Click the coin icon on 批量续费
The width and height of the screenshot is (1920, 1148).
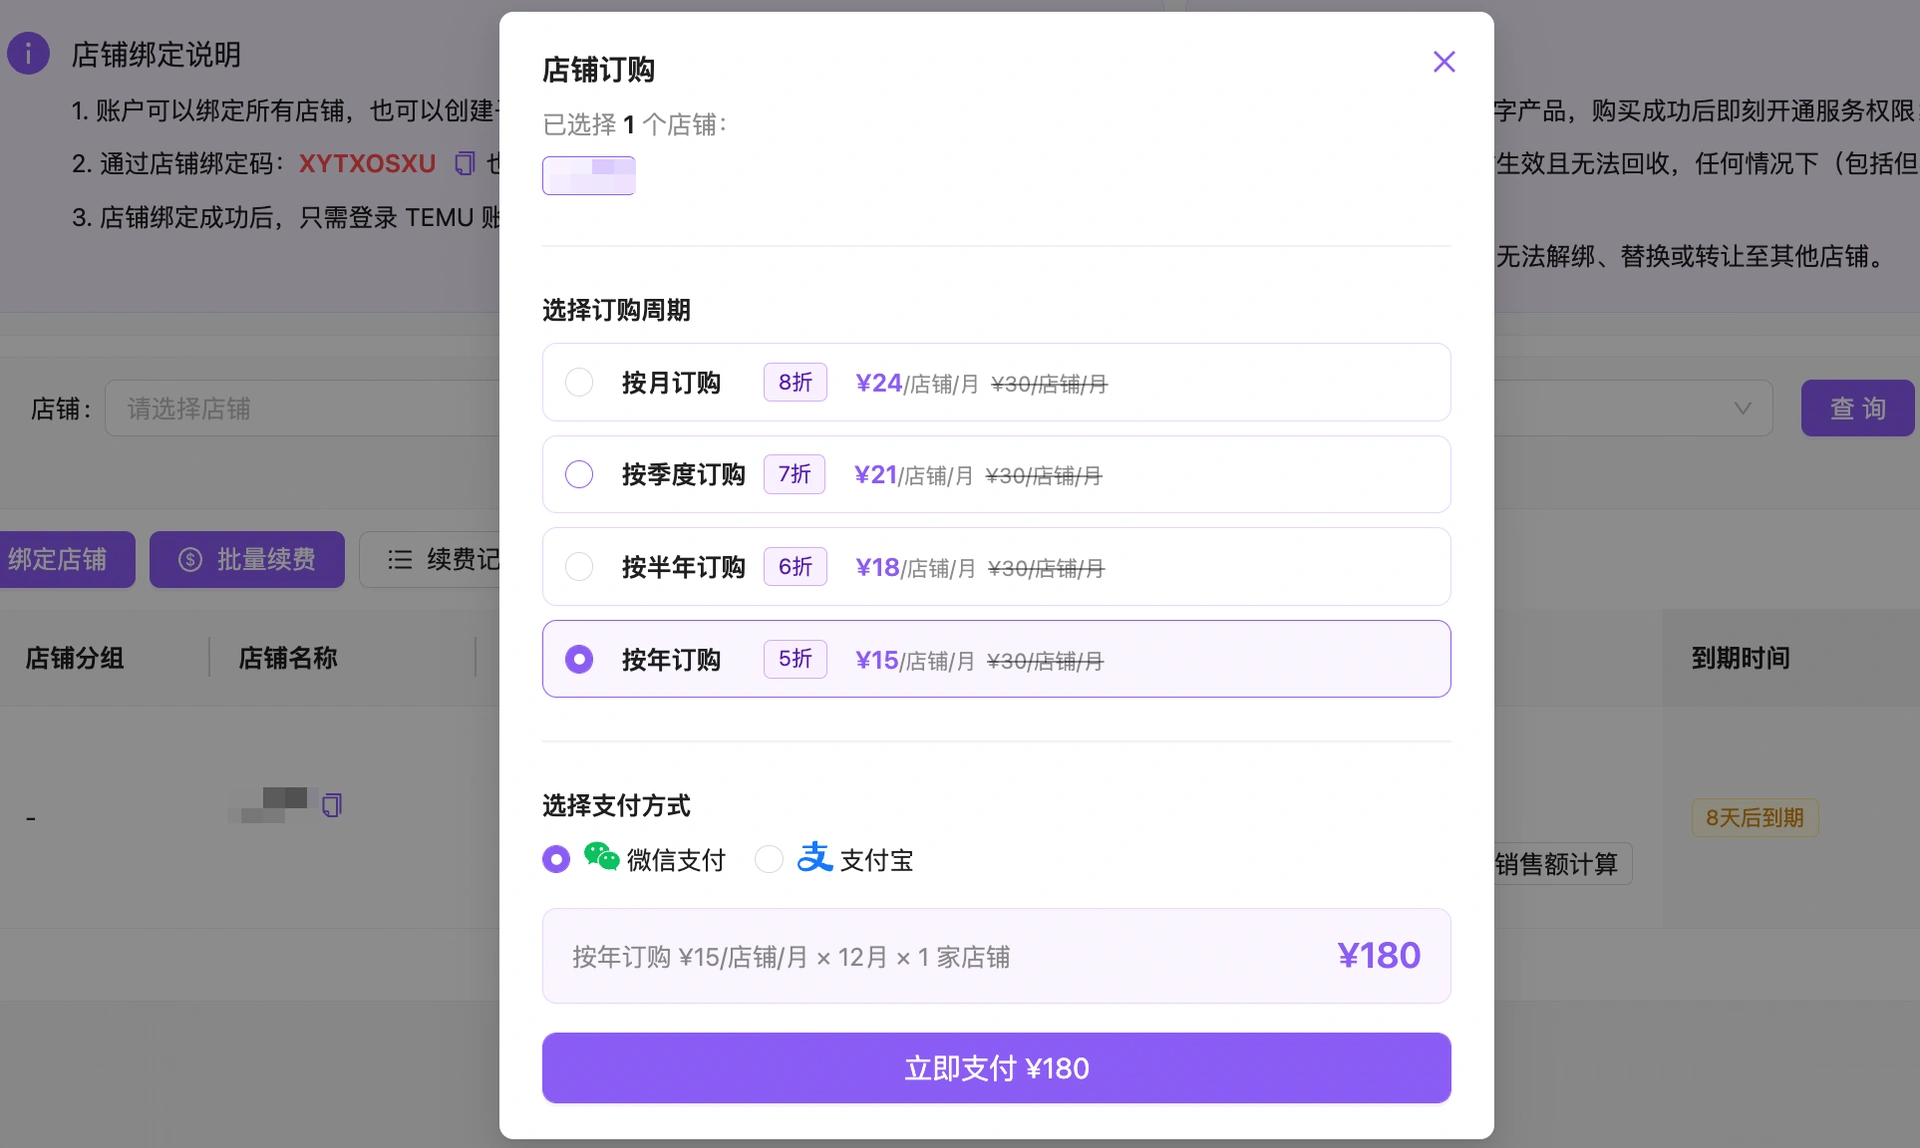coord(190,559)
